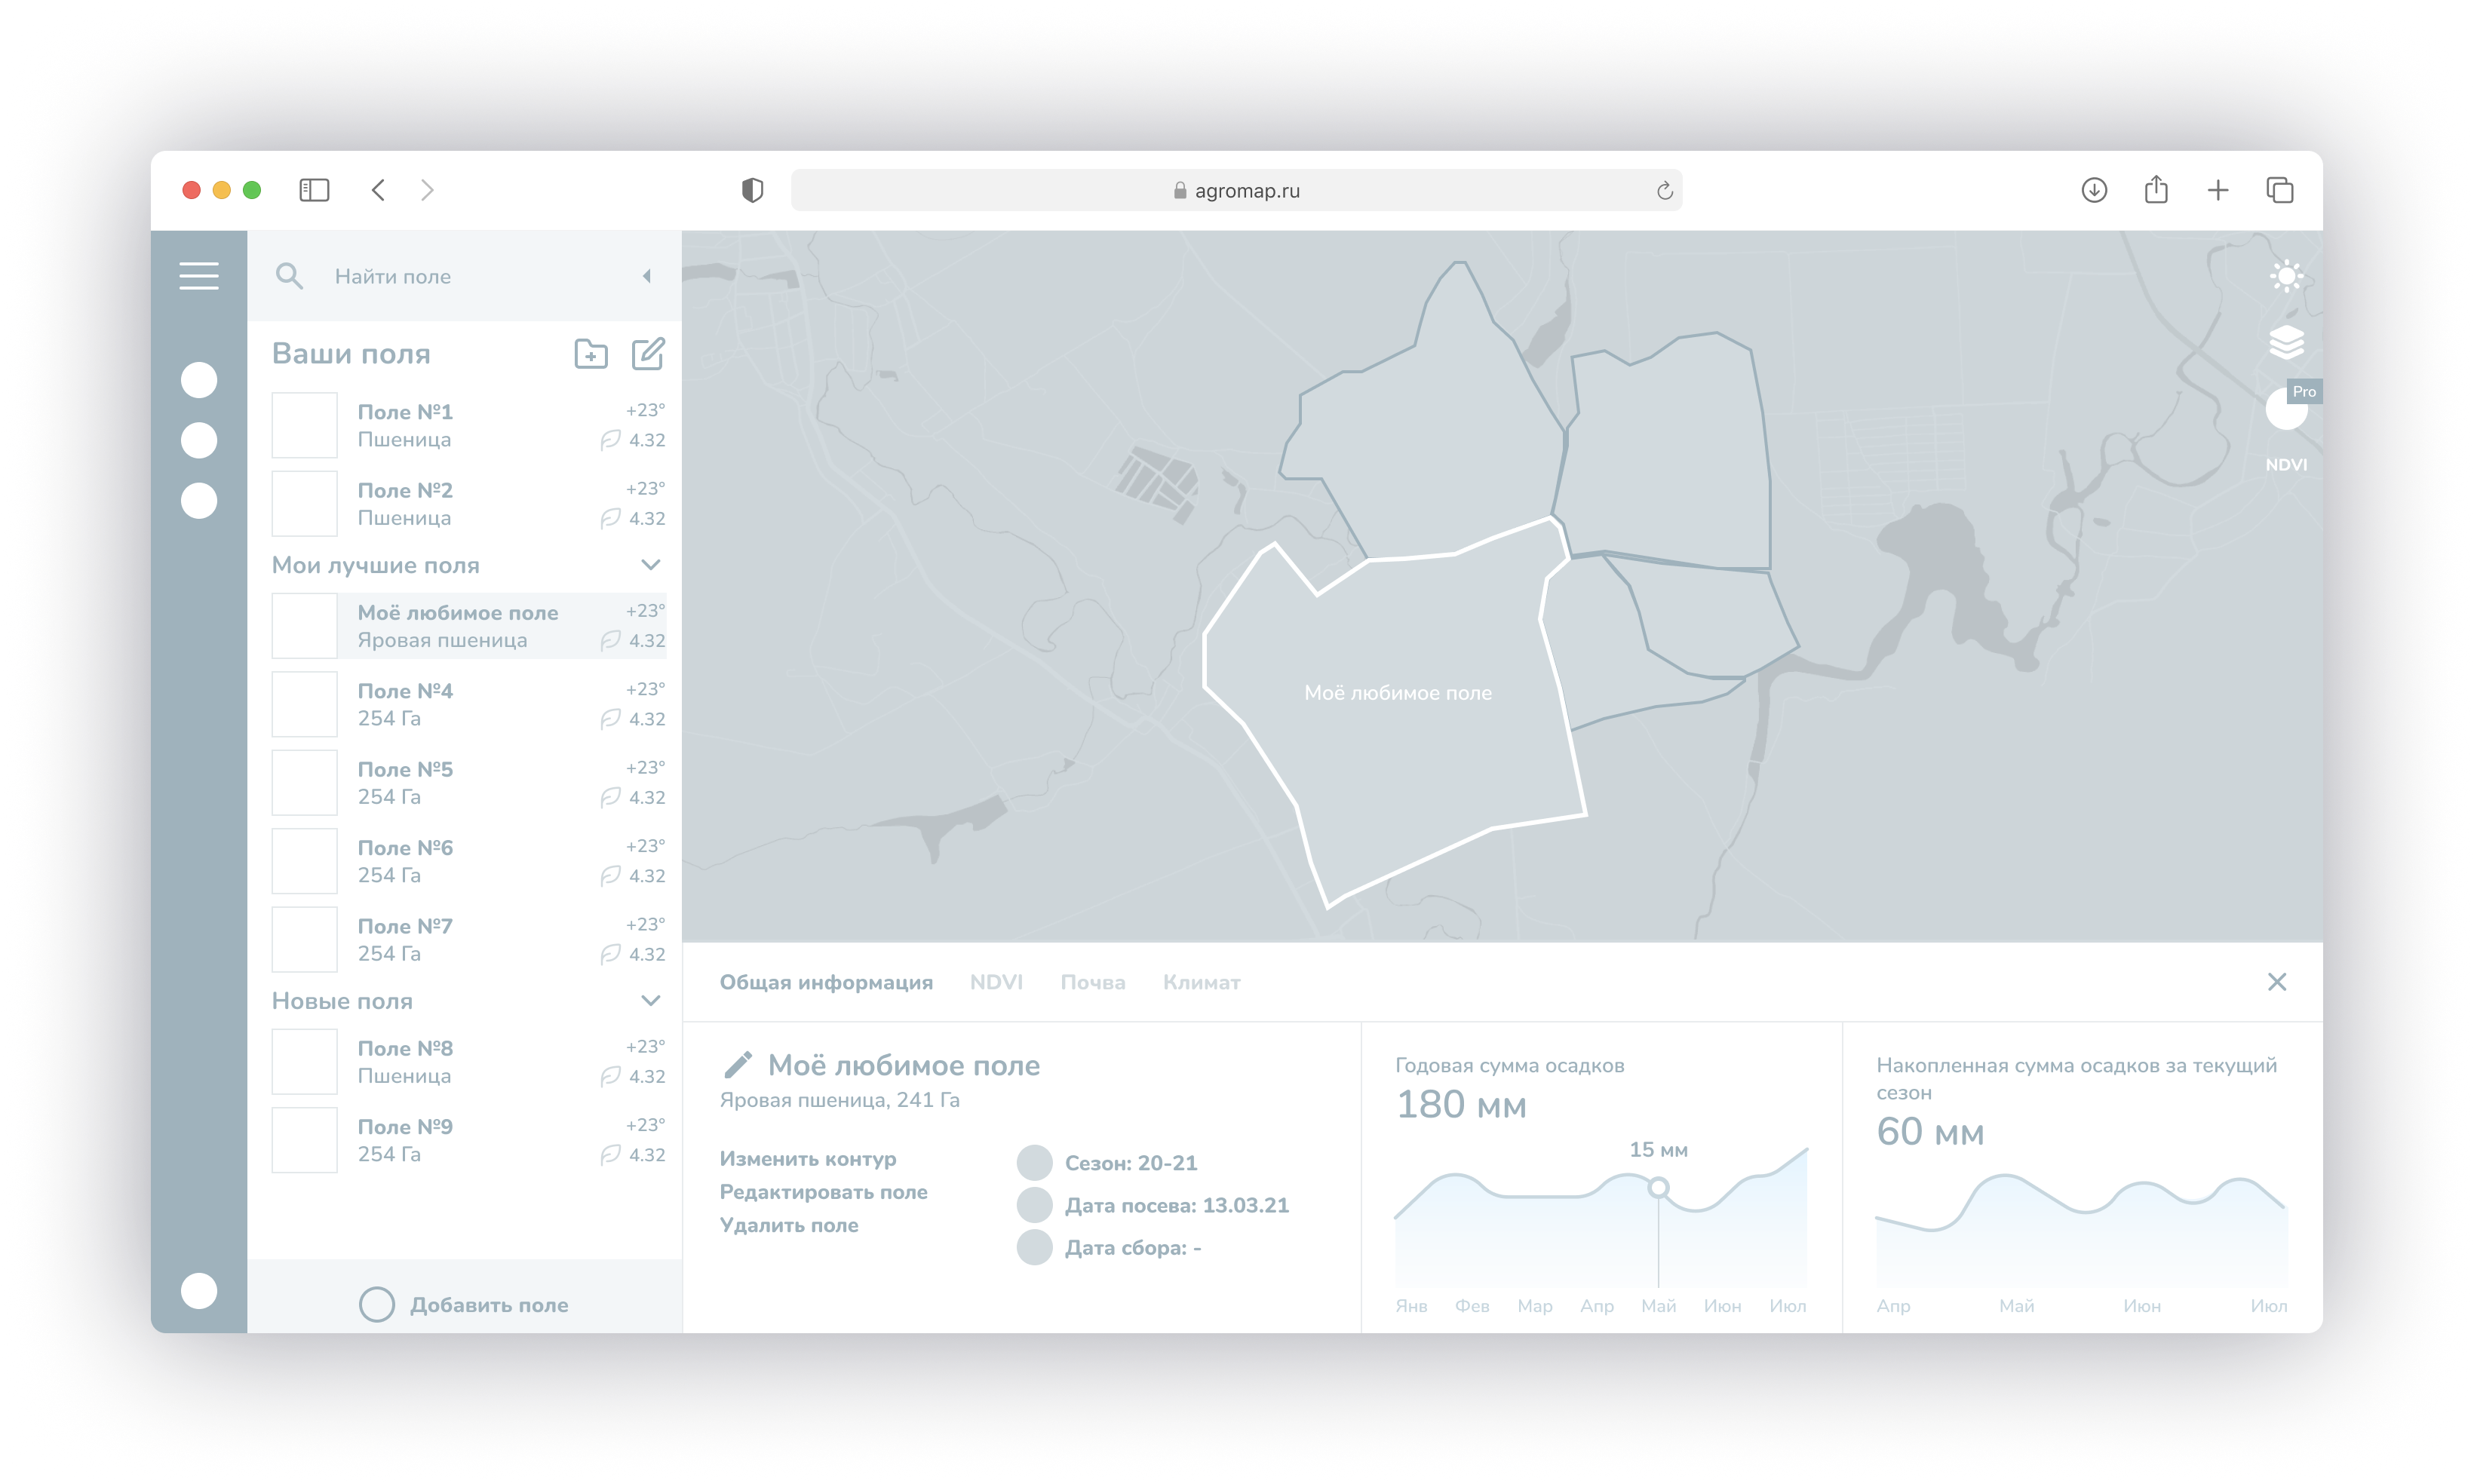The width and height of the screenshot is (2474, 1484).
Task: Click the 60 мм accumulated precipitation value
Action: coord(1929,1132)
